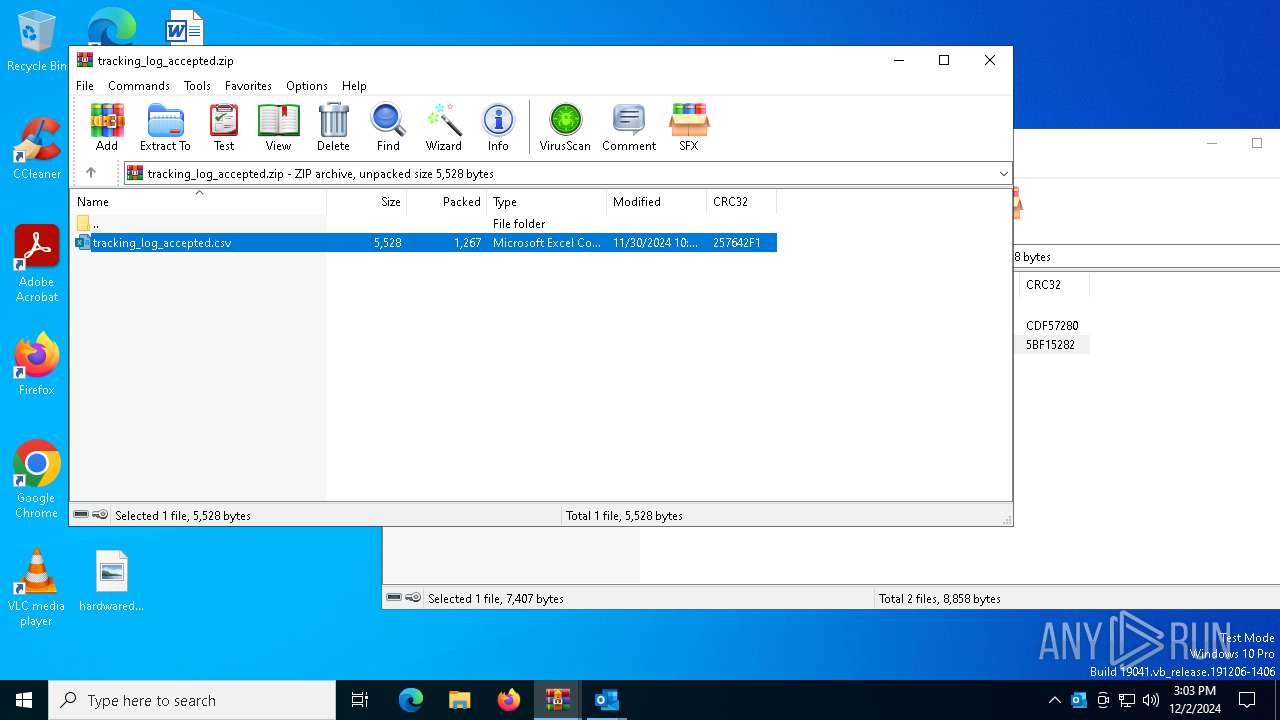Open the Windows Start menu
Screen dimensions: 1280x720
(x=24, y=700)
